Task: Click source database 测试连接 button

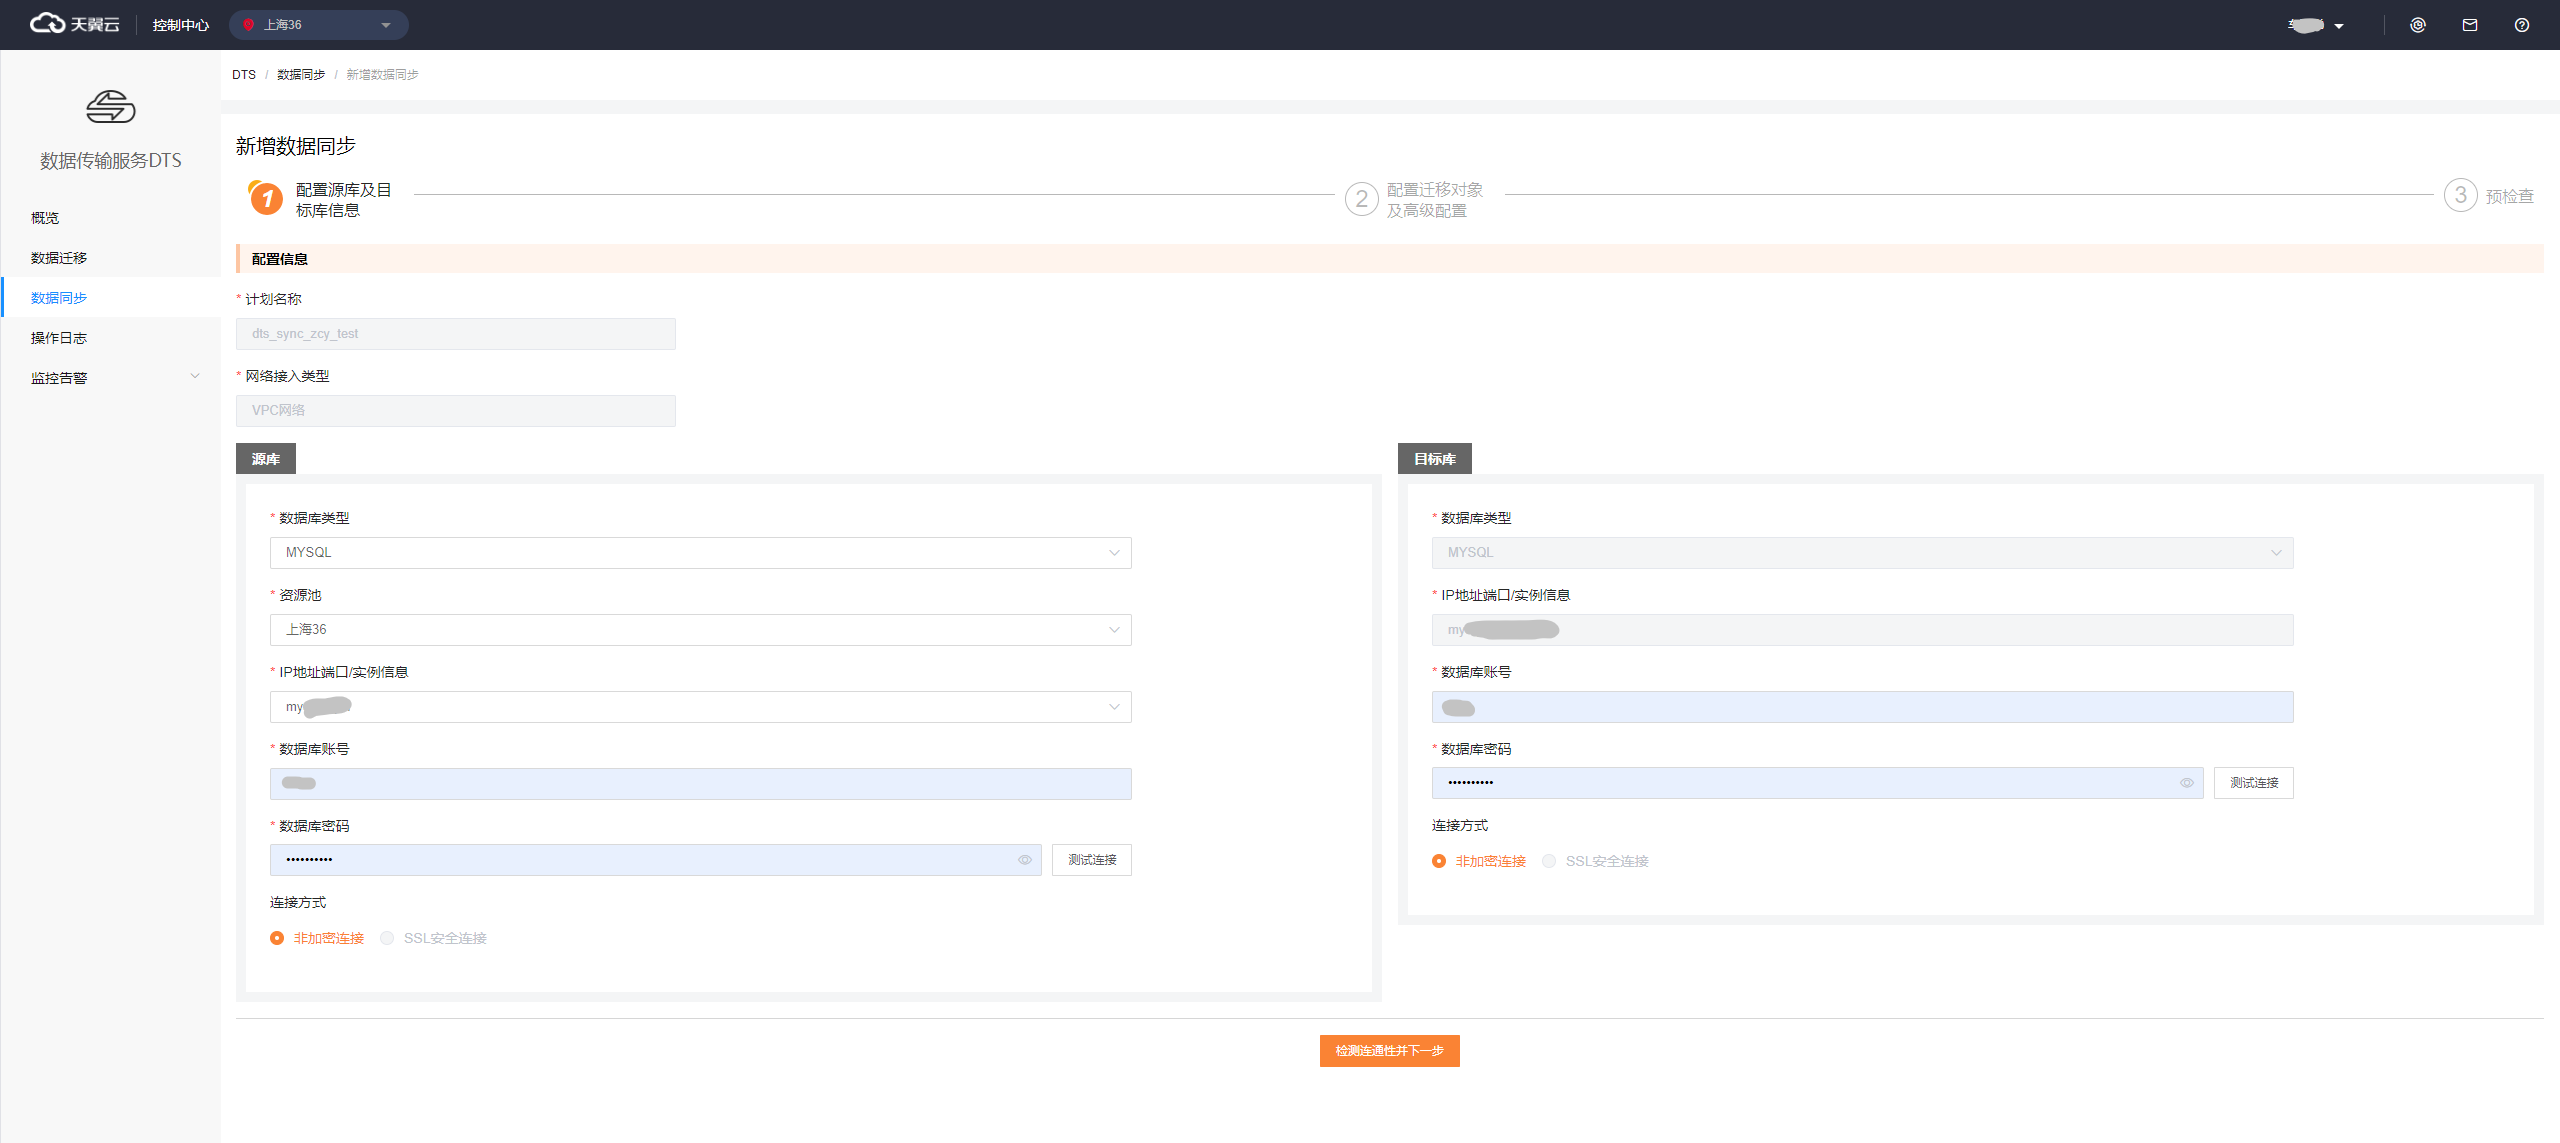Action: (x=1091, y=860)
